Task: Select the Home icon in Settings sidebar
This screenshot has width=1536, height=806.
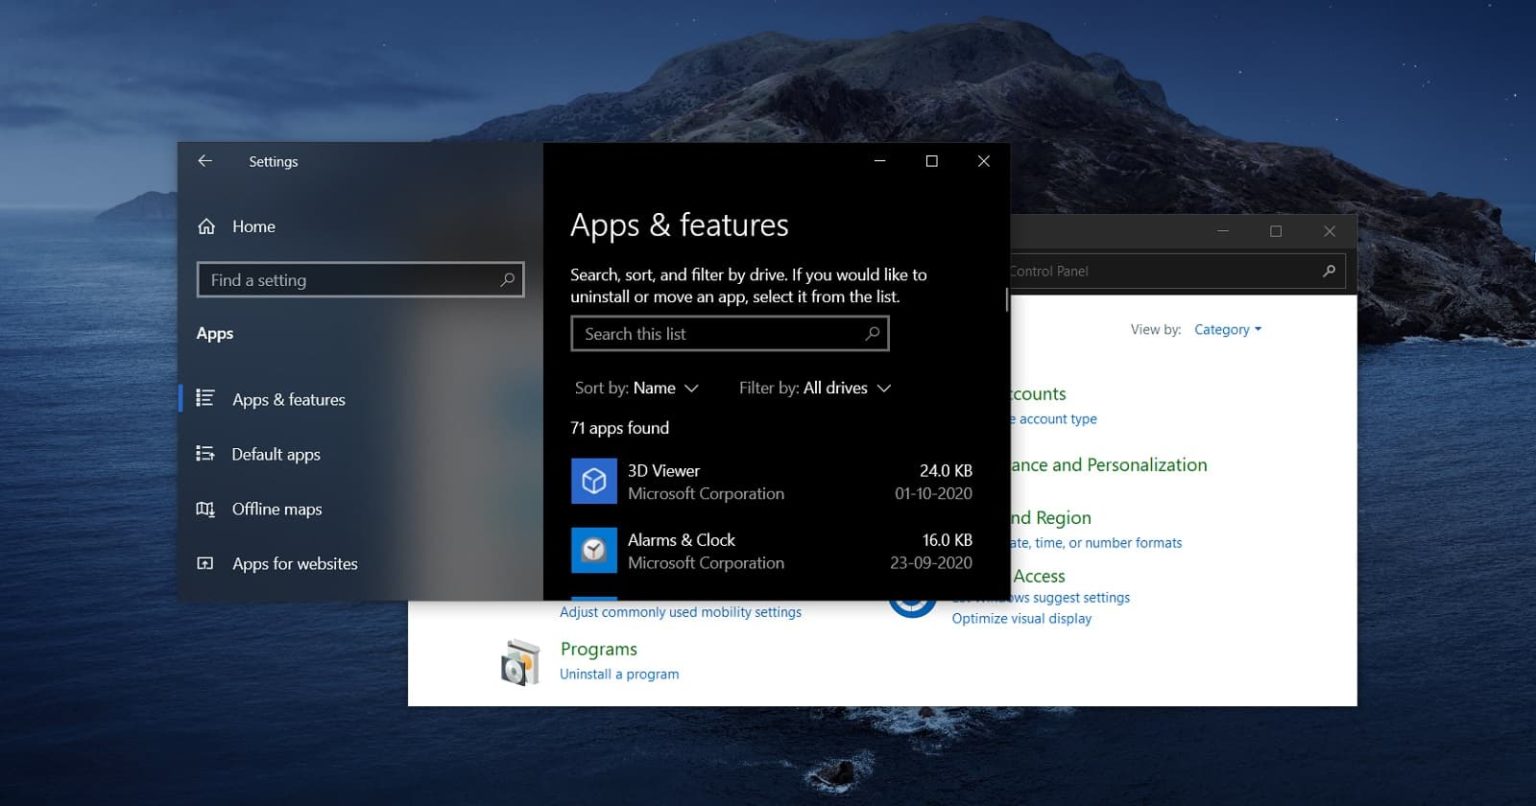Action: click(206, 226)
